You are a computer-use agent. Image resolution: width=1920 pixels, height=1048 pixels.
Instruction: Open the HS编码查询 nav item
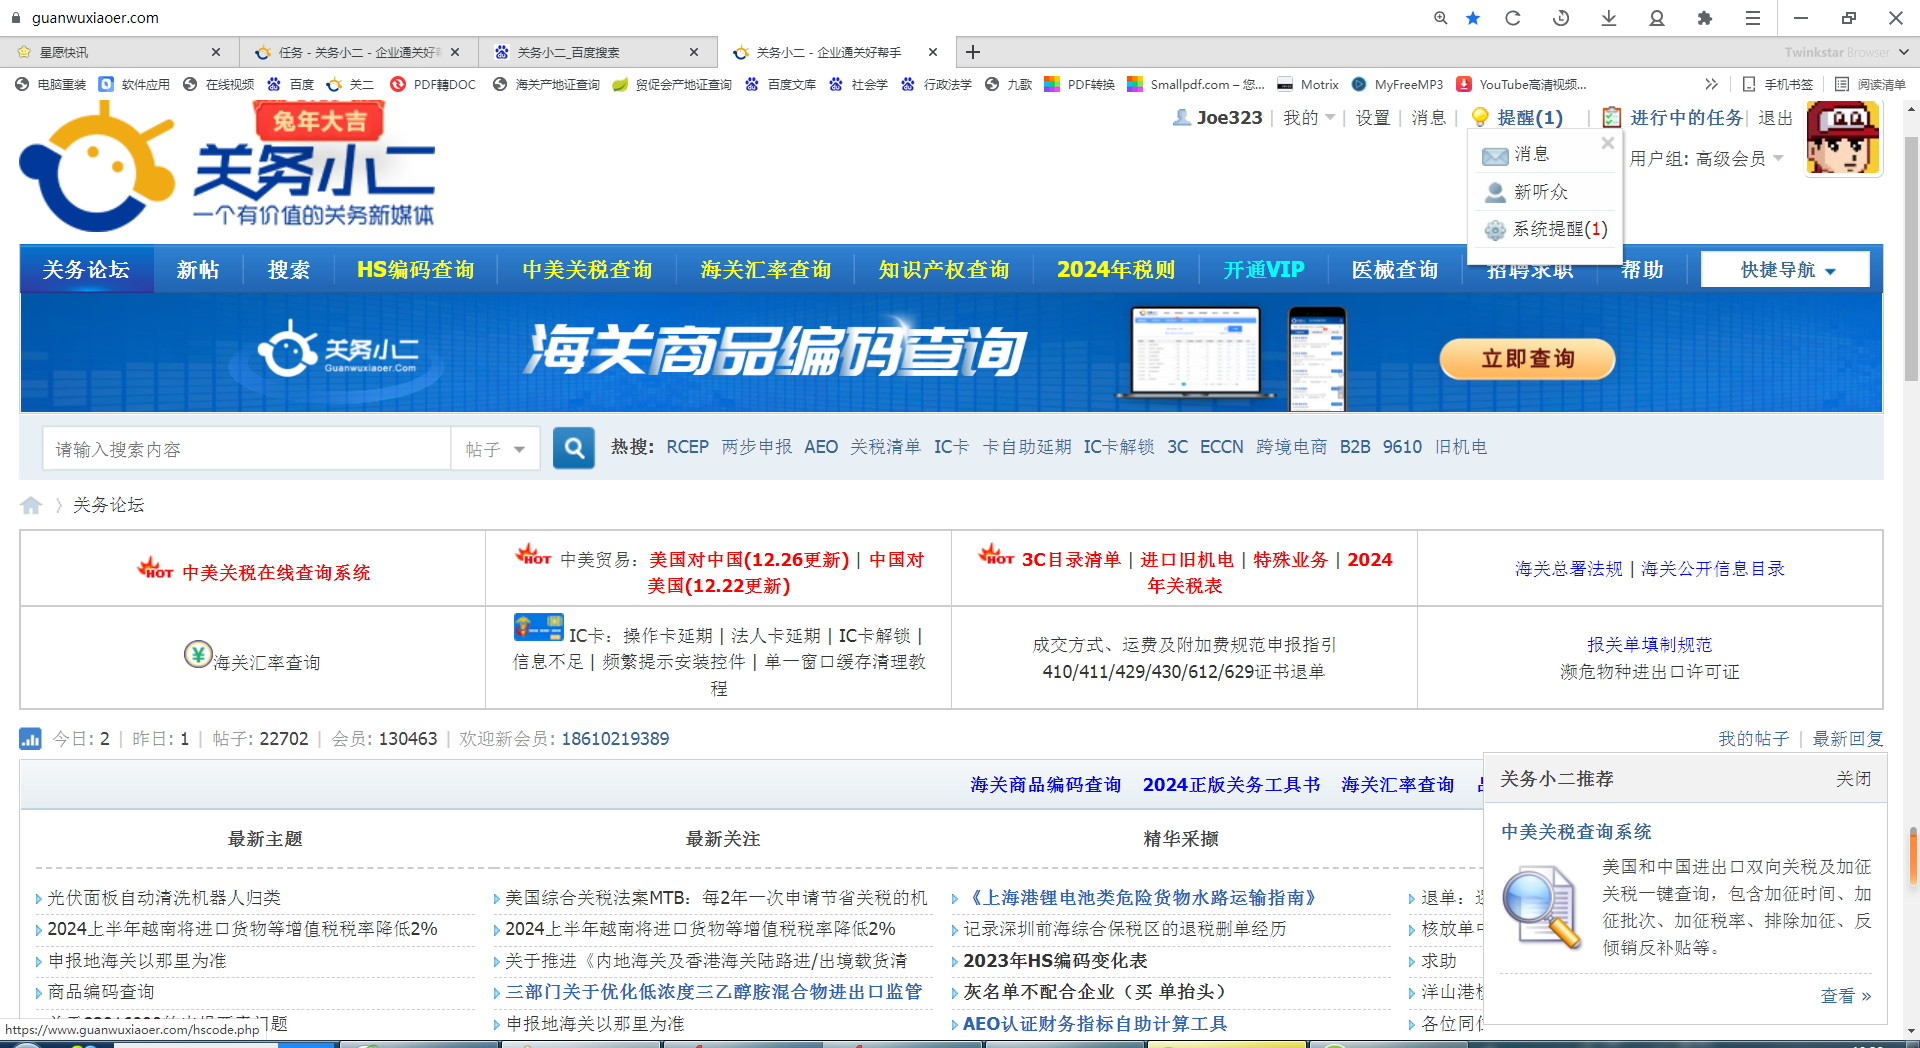point(416,270)
